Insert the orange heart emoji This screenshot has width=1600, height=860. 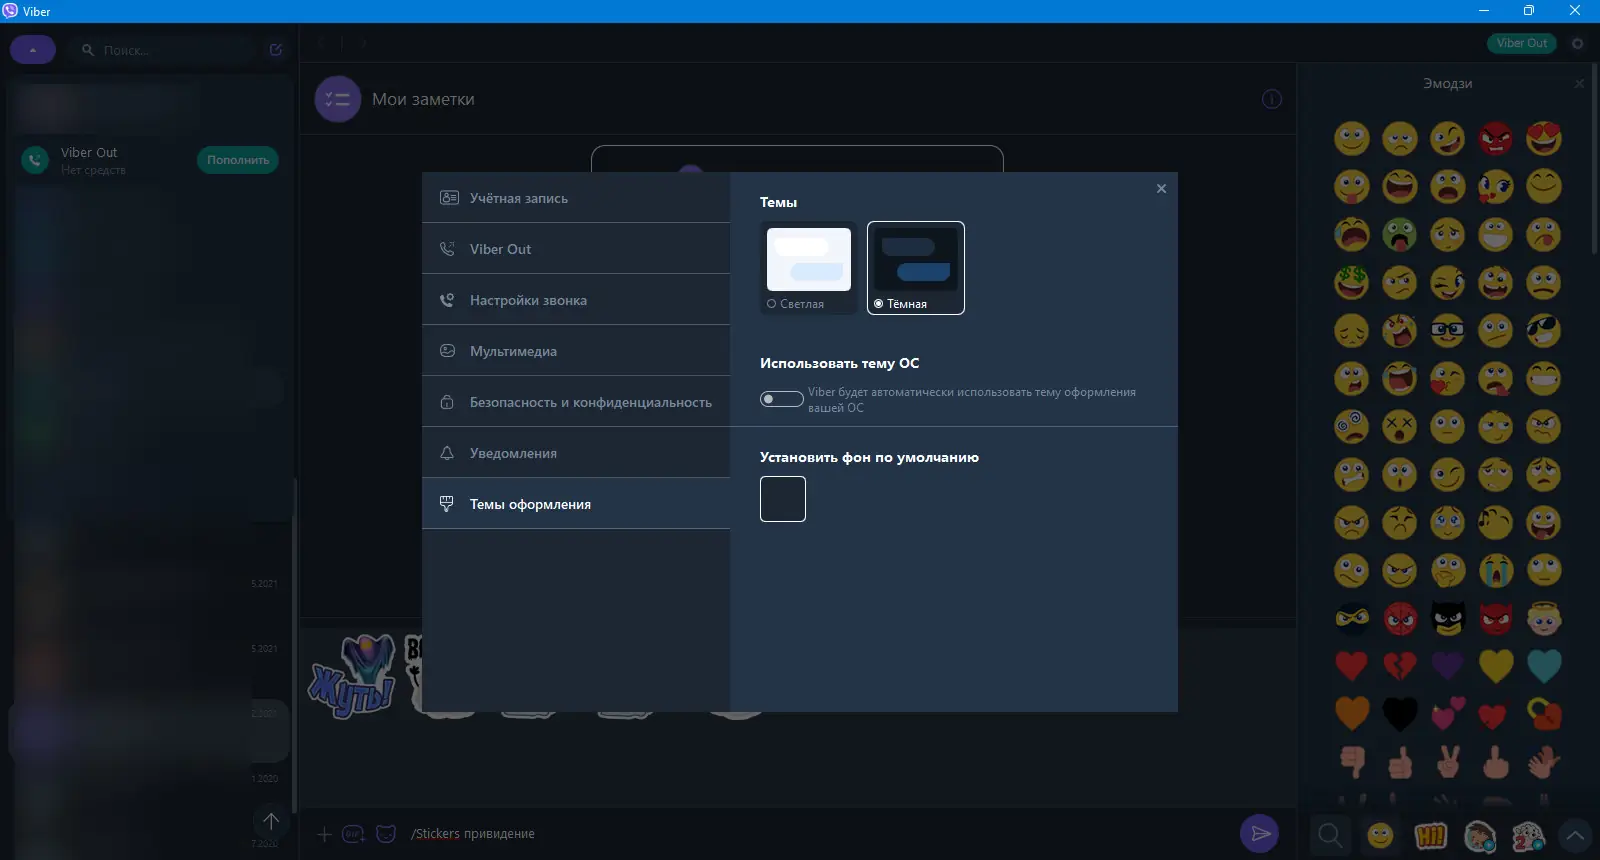[1352, 714]
